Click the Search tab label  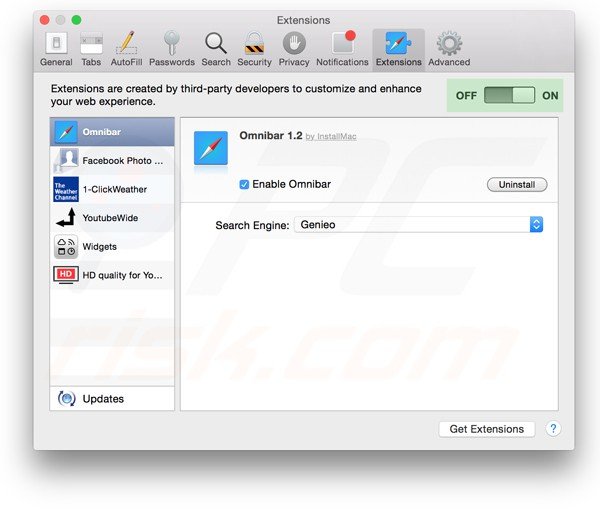pyautogui.click(x=216, y=62)
